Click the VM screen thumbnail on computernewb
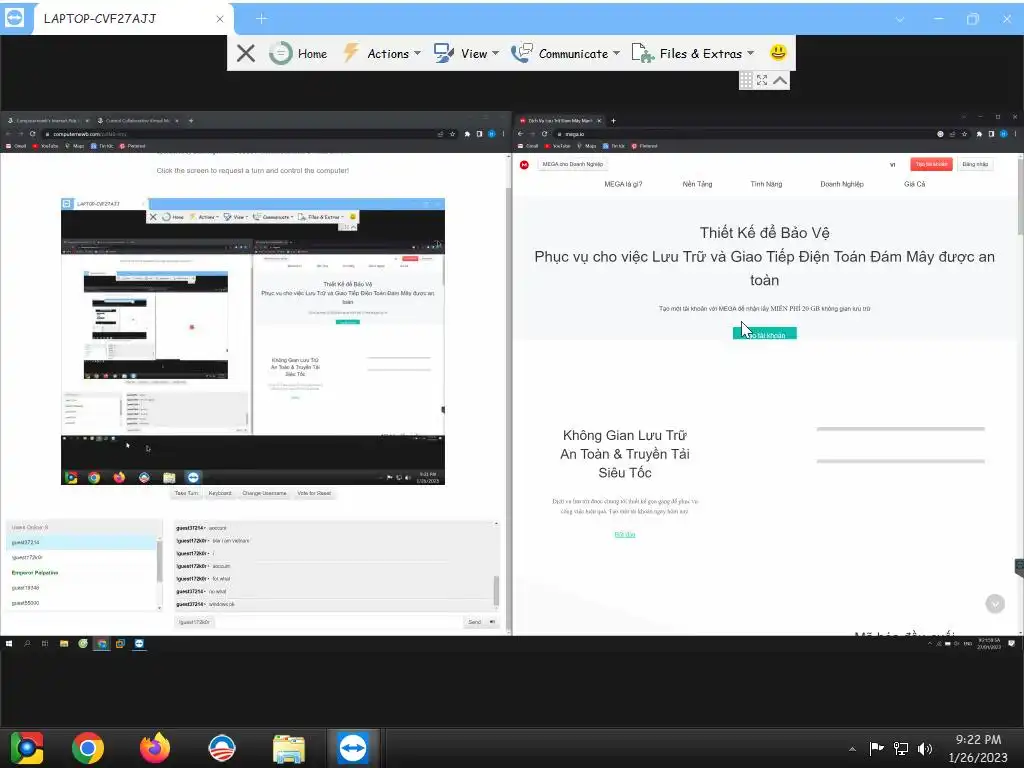This screenshot has height=768, width=1024. tap(253, 342)
